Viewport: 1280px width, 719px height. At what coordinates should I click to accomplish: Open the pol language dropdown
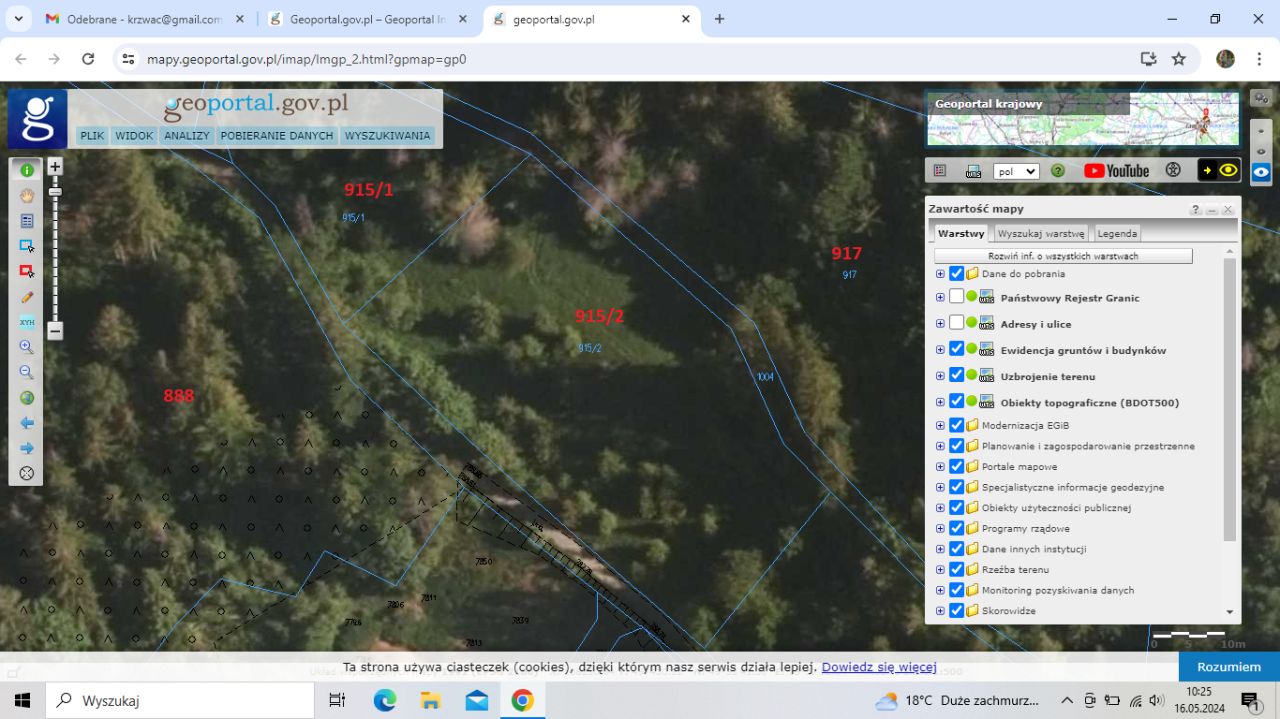(1016, 171)
